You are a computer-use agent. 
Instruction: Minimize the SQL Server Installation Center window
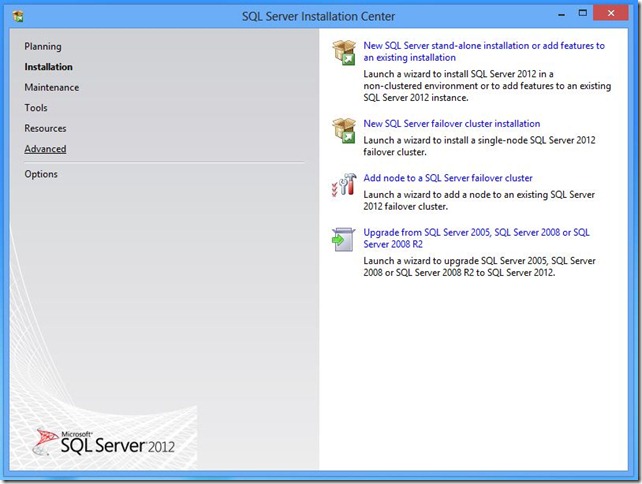click(562, 14)
